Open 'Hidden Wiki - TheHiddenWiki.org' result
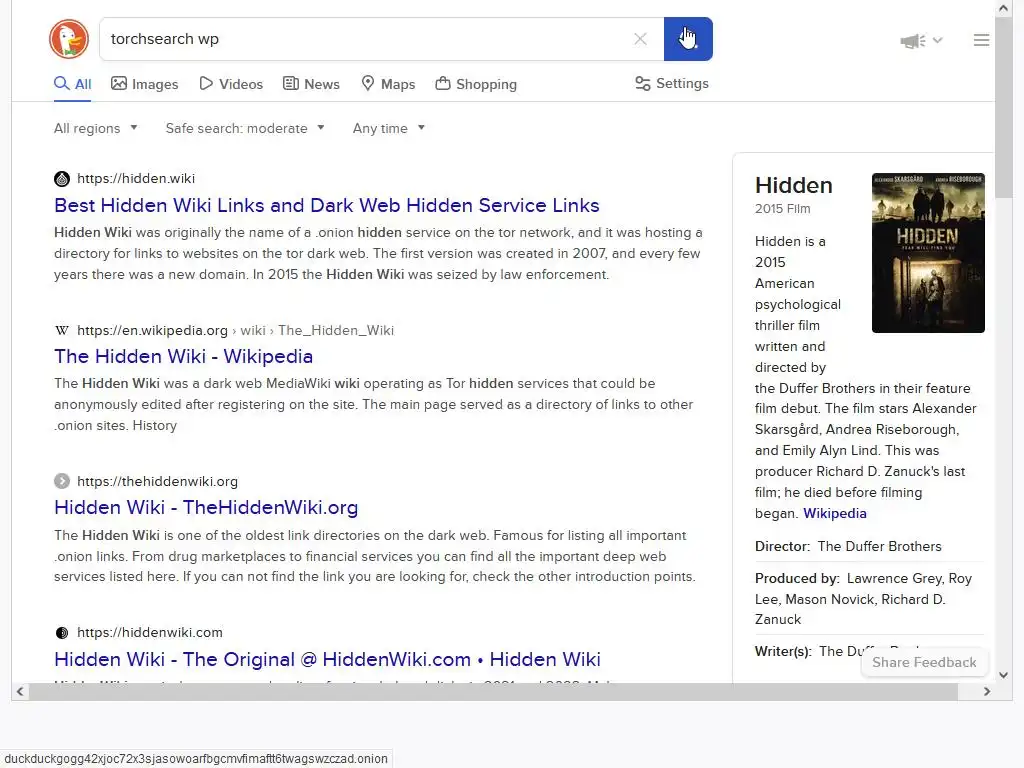The width and height of the screenshot is (1024, 768). coord(206,507)
